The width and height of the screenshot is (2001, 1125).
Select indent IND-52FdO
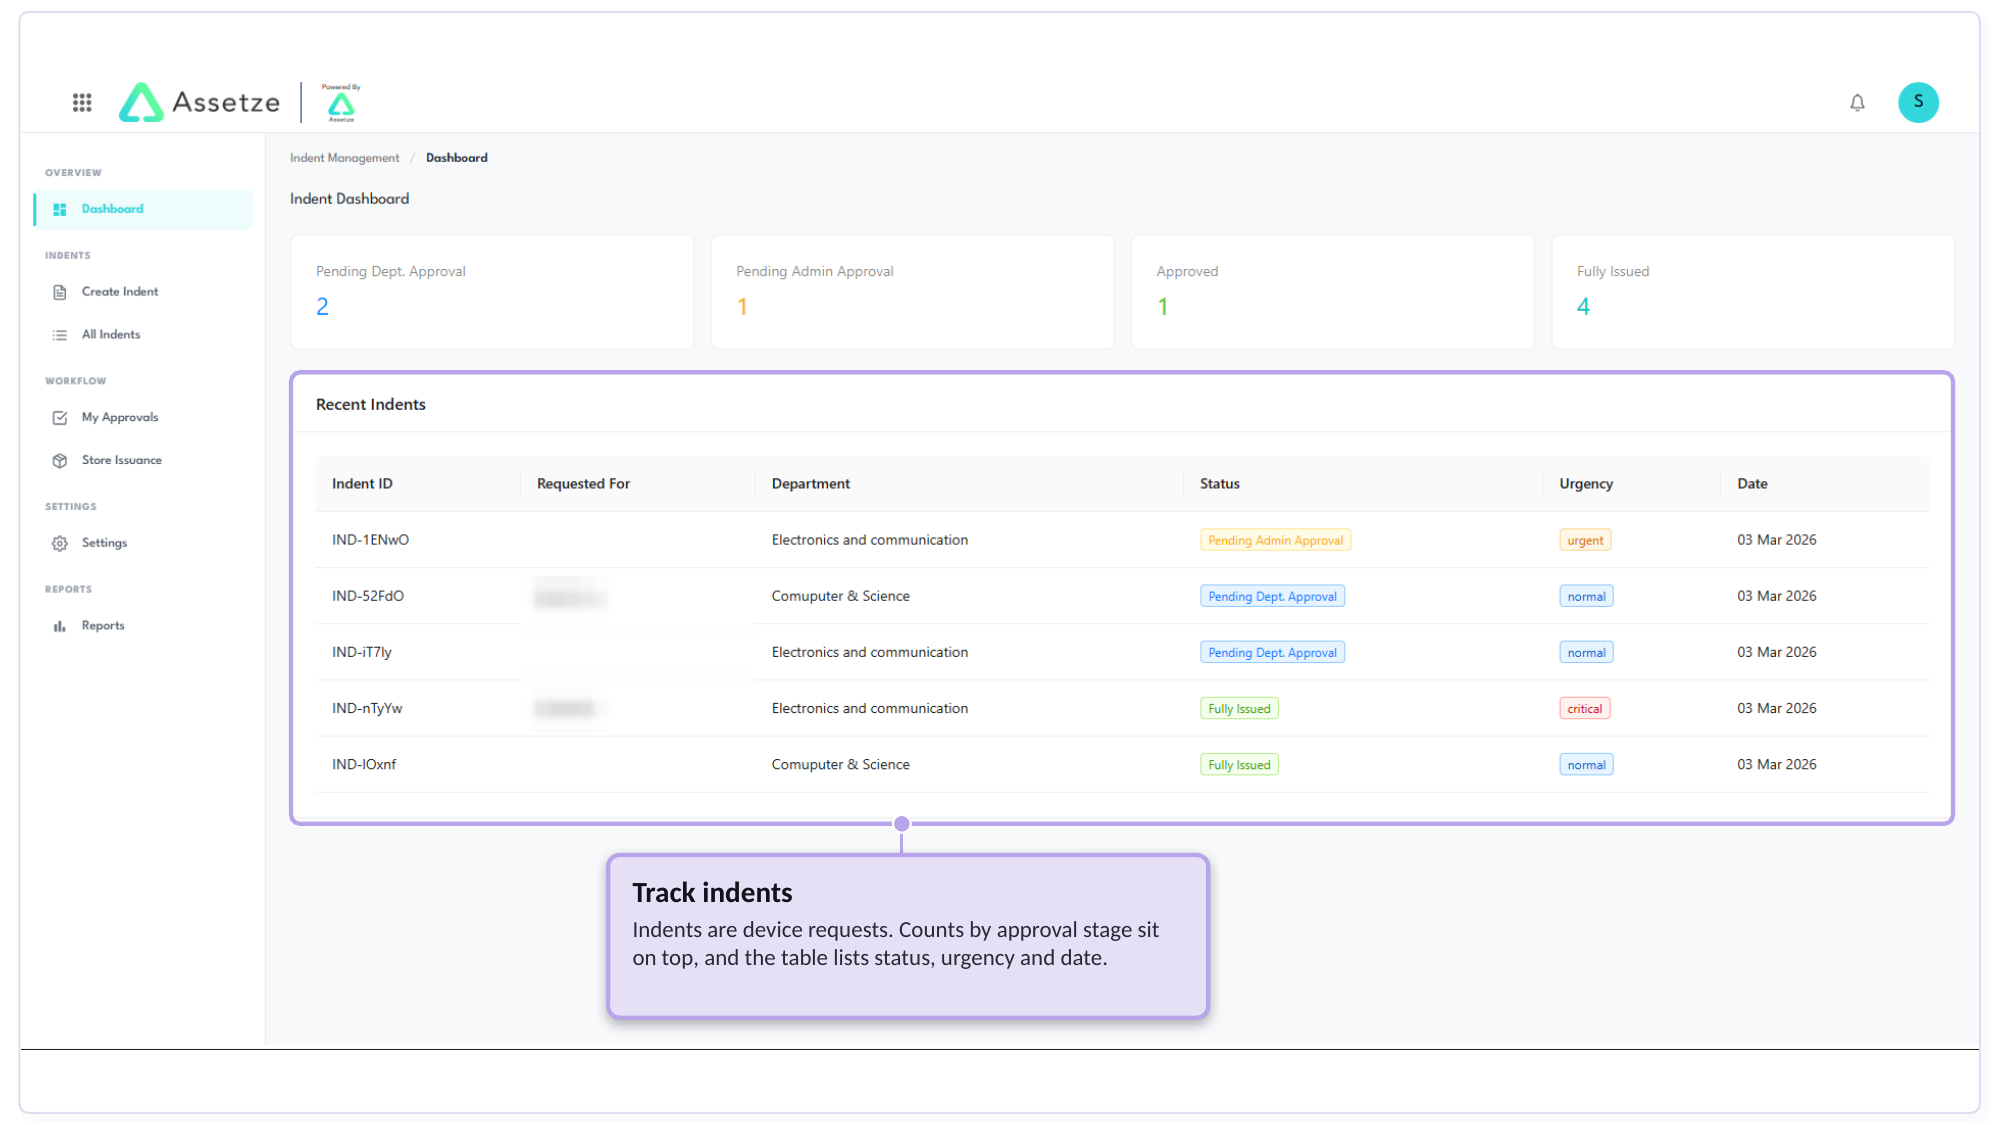tap(368, 596)
